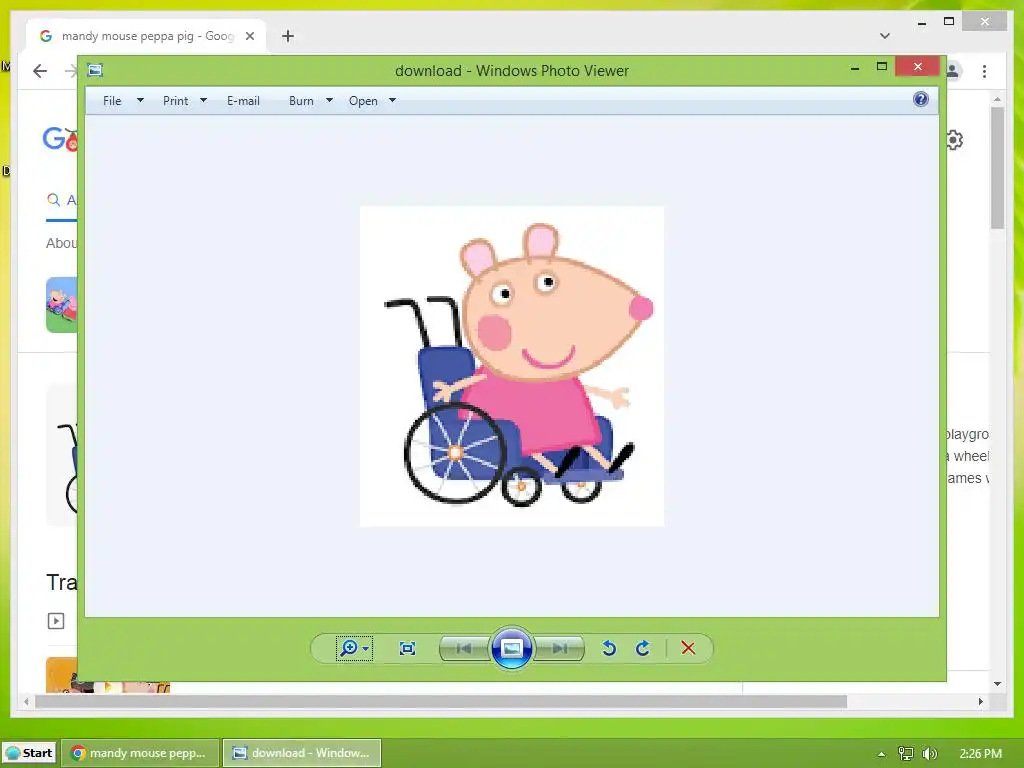Switch to Chrome via taskbar button
Viewport: 1024px width, 768px height.
pos(139,753)
